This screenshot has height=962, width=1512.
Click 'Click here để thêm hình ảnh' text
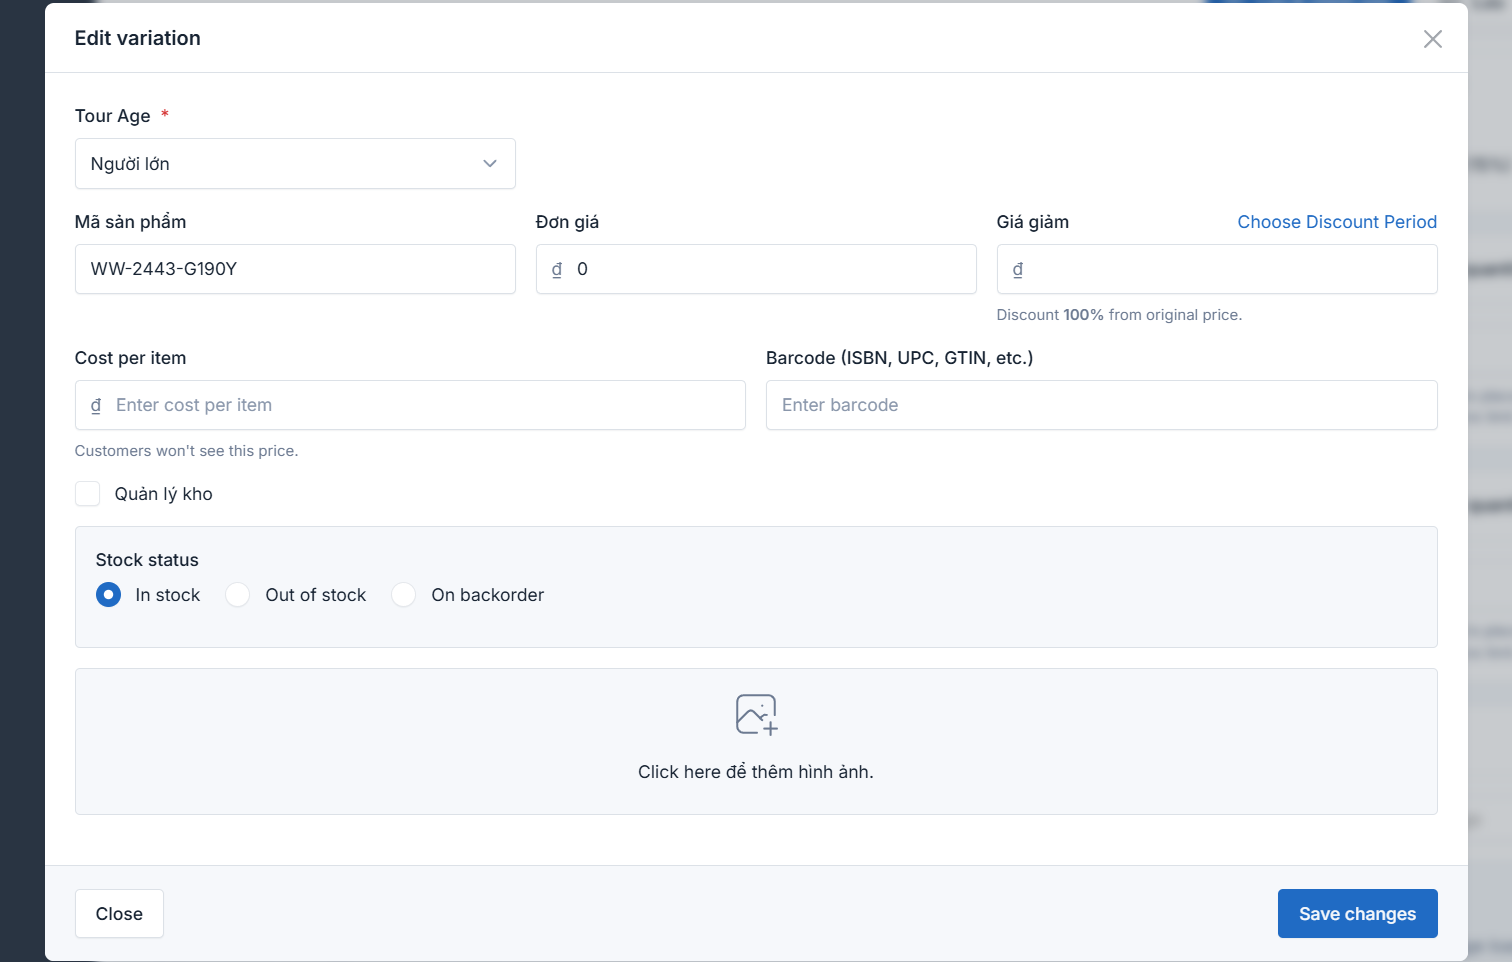(756, 772)
